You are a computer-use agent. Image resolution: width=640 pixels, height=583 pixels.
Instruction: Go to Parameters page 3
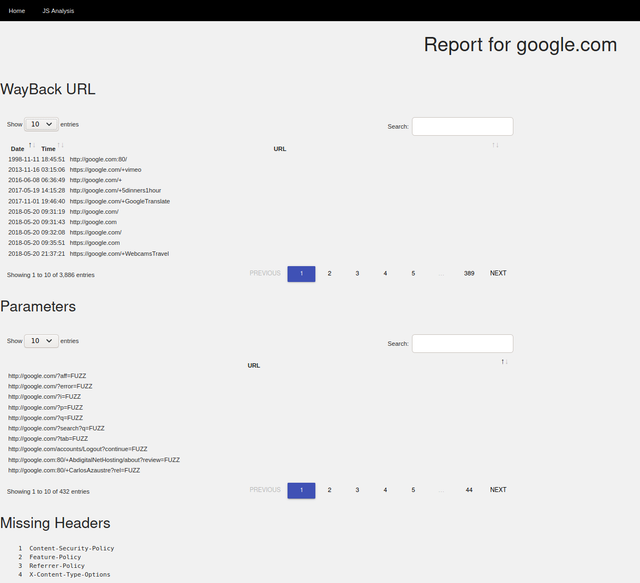[x=357, y=490]
